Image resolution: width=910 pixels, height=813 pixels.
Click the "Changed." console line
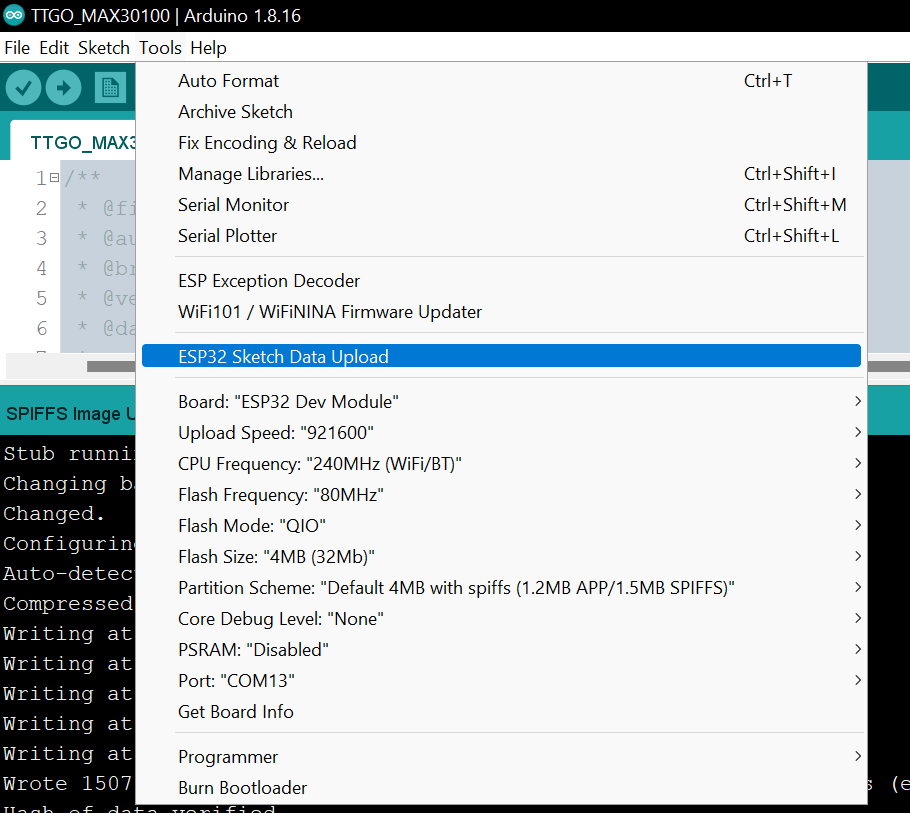53,514
